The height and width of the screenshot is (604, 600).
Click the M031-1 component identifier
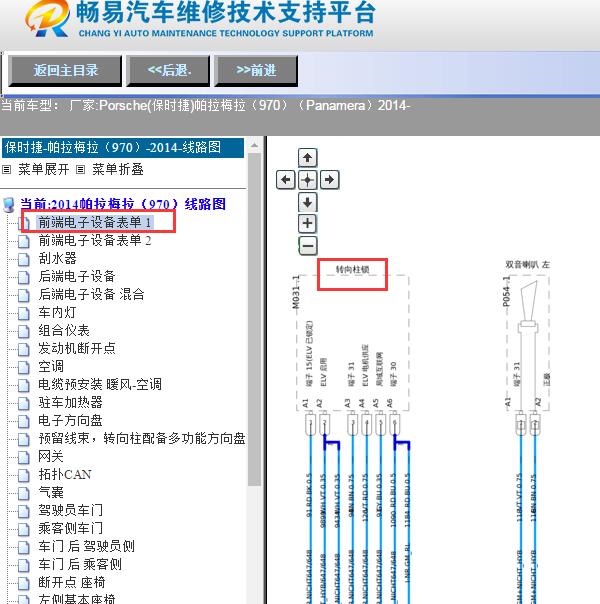coord(296,292)
